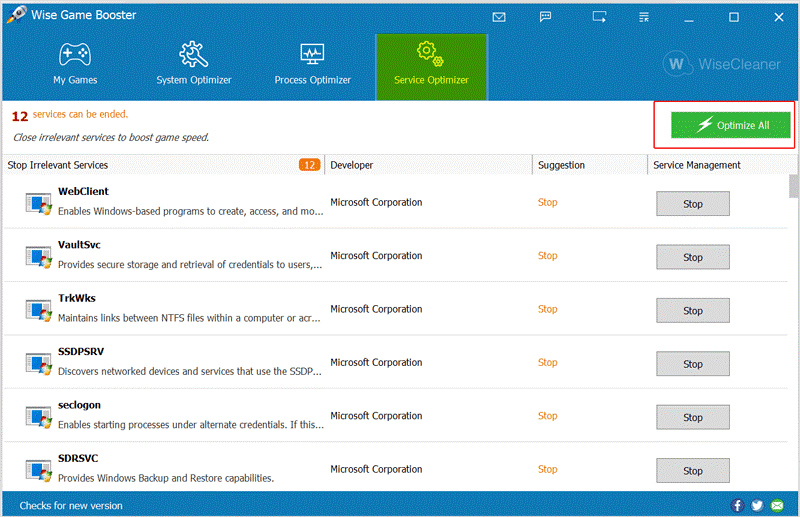Stop the TrkWks service

click(x=693, y=310)
